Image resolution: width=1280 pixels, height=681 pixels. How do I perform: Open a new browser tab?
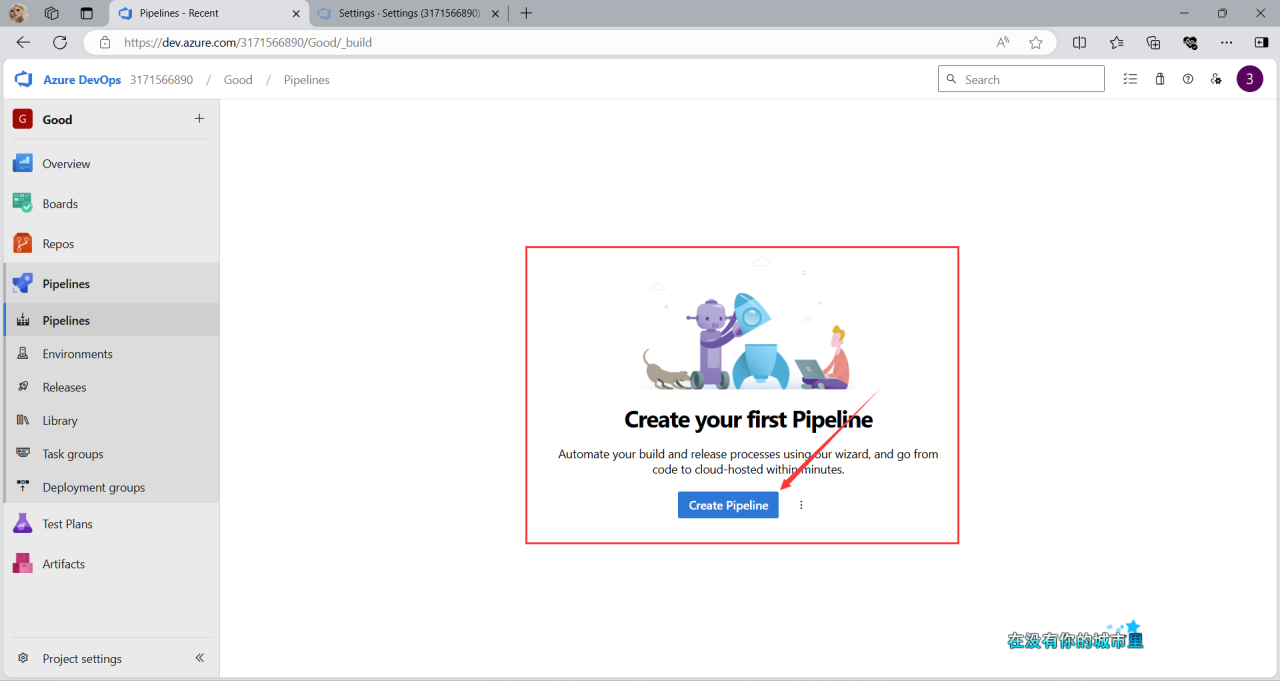coord(526,13)
